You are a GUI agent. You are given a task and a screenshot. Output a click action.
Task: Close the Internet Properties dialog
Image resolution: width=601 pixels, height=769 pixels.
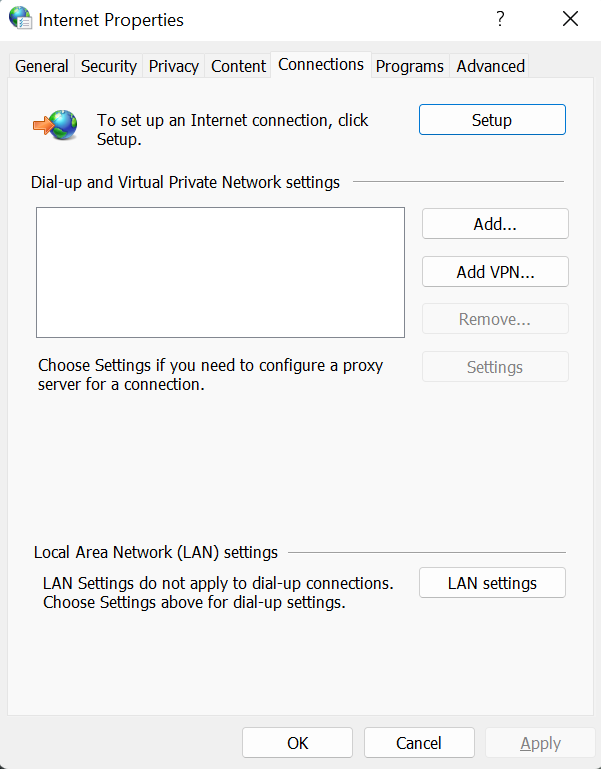[570, 19]
